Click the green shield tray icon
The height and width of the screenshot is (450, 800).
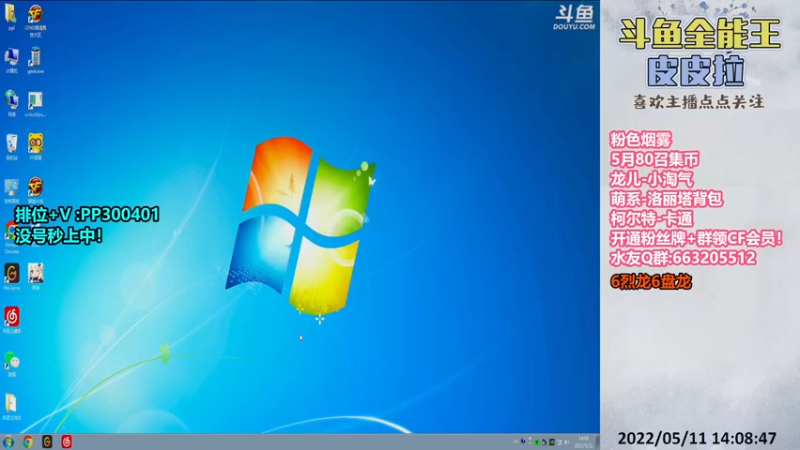point(537,442)
